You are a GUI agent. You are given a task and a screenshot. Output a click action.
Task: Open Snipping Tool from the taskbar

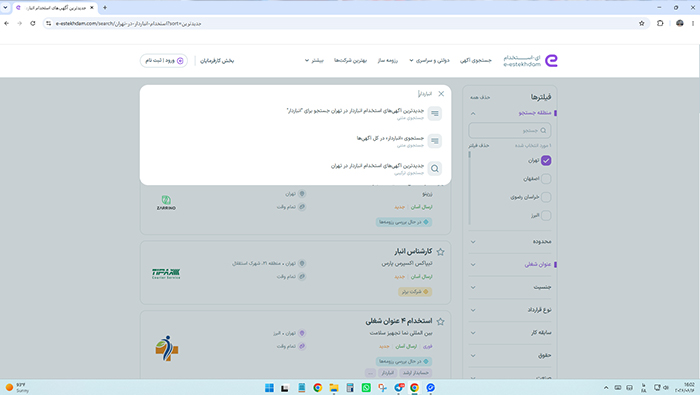(x=382, y=387)
